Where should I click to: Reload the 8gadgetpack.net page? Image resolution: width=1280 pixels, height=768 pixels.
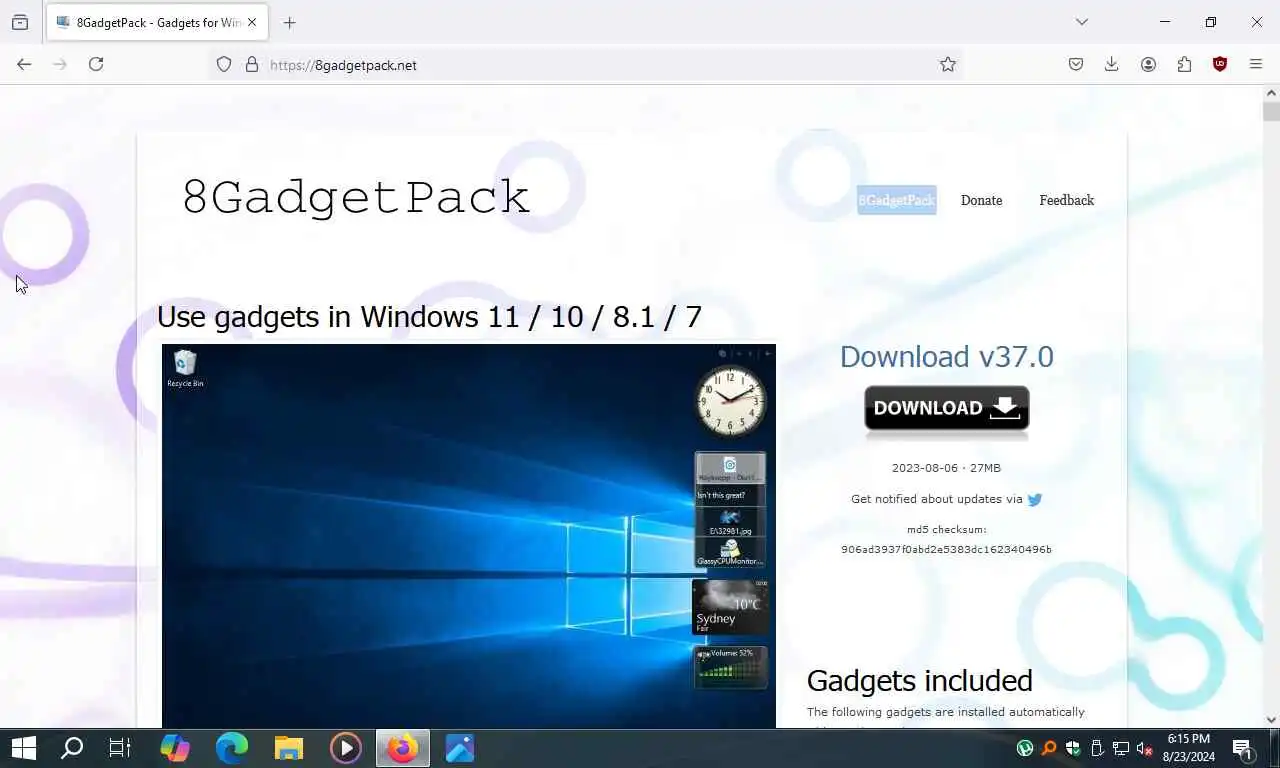click(96, 64)
